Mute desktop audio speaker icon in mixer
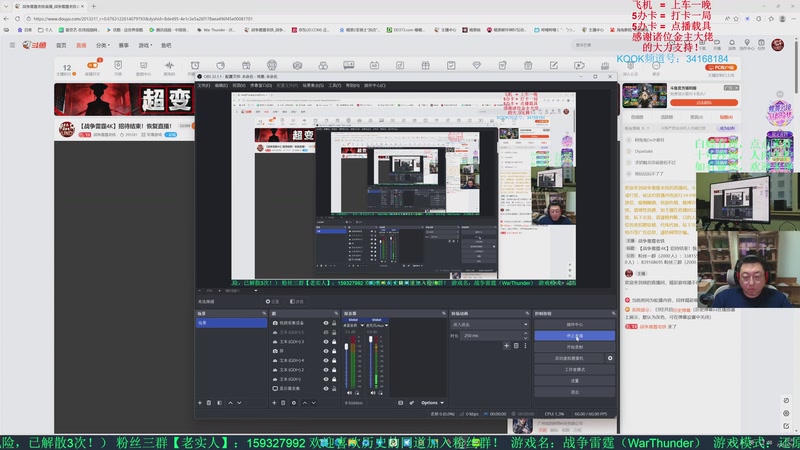 coord(349,393)
